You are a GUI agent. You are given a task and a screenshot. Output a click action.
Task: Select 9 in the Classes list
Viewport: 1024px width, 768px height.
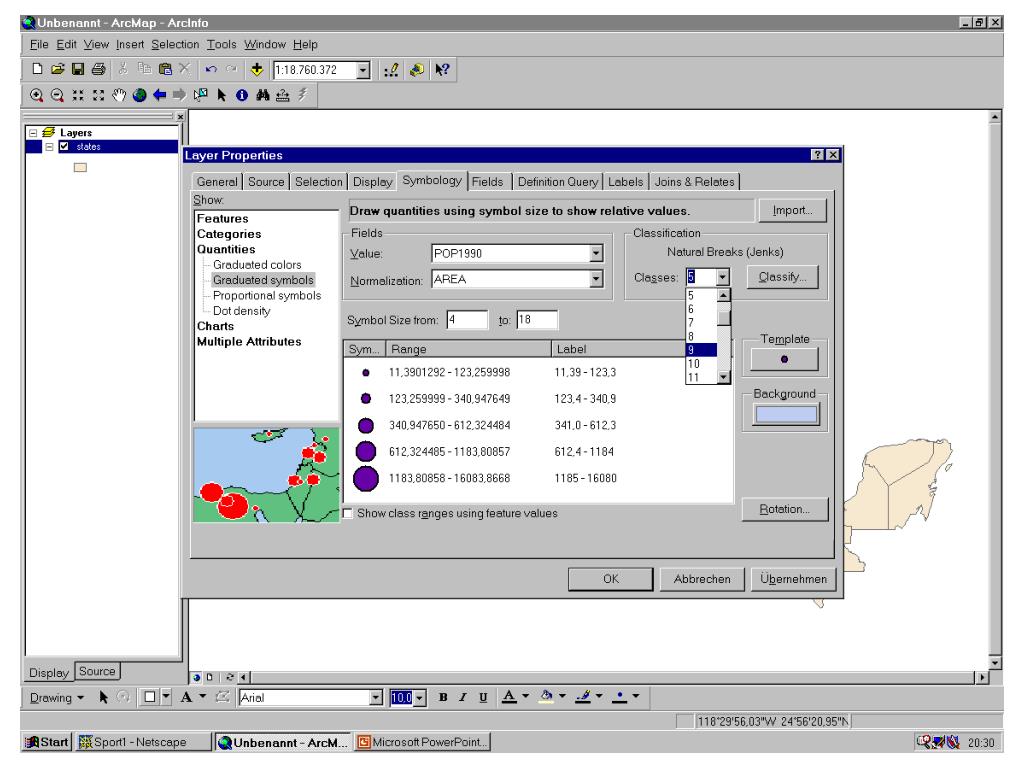701,350
